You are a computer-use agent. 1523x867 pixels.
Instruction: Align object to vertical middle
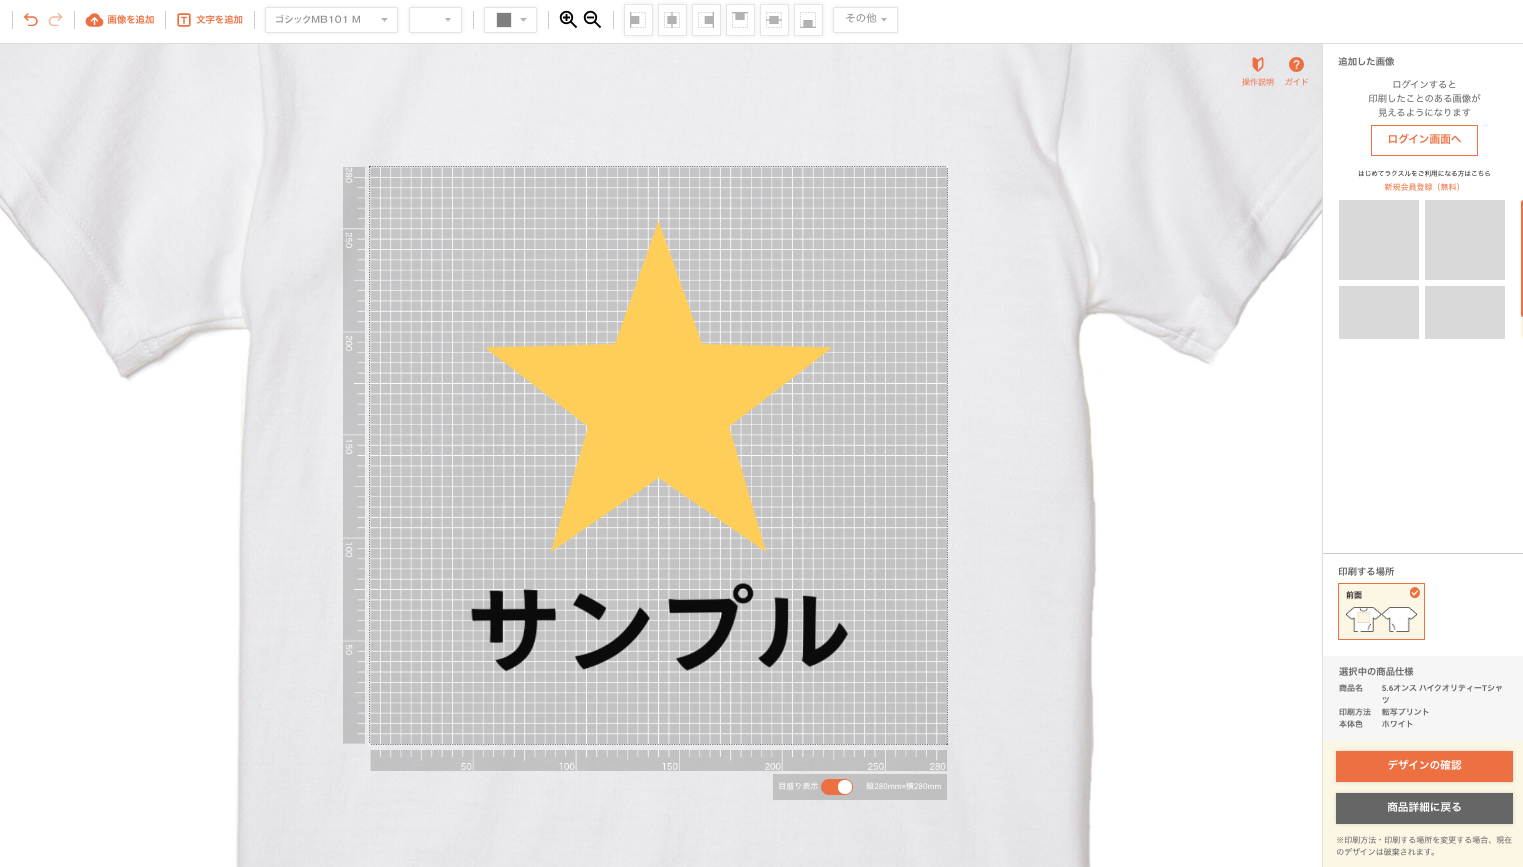[774, 20]
